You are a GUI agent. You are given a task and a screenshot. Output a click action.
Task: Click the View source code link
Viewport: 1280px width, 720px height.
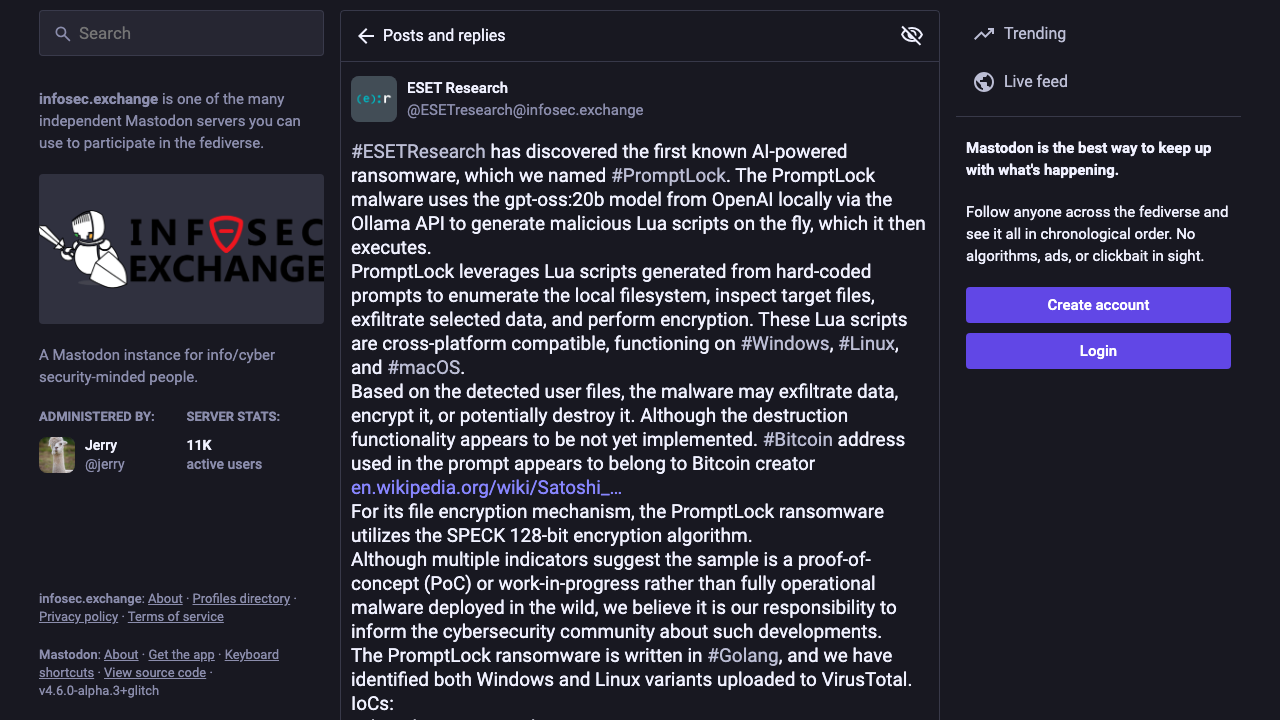click(x=155, y=673)
